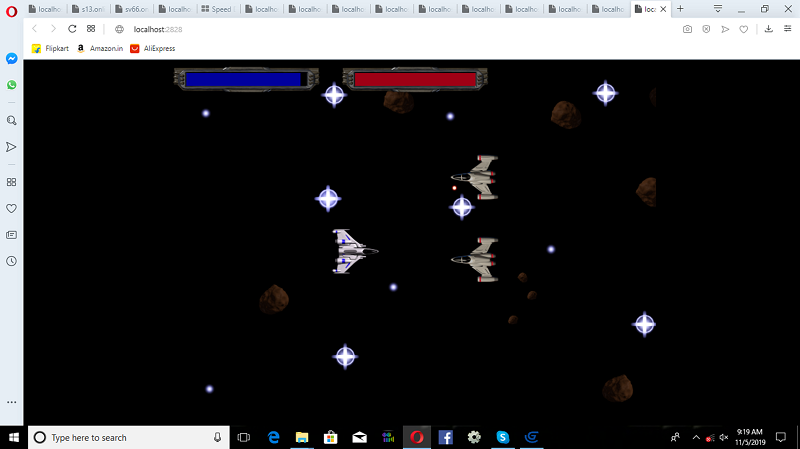Open the Amazon.in bookmark
The image size is (800, 449).
click(100, 48)
